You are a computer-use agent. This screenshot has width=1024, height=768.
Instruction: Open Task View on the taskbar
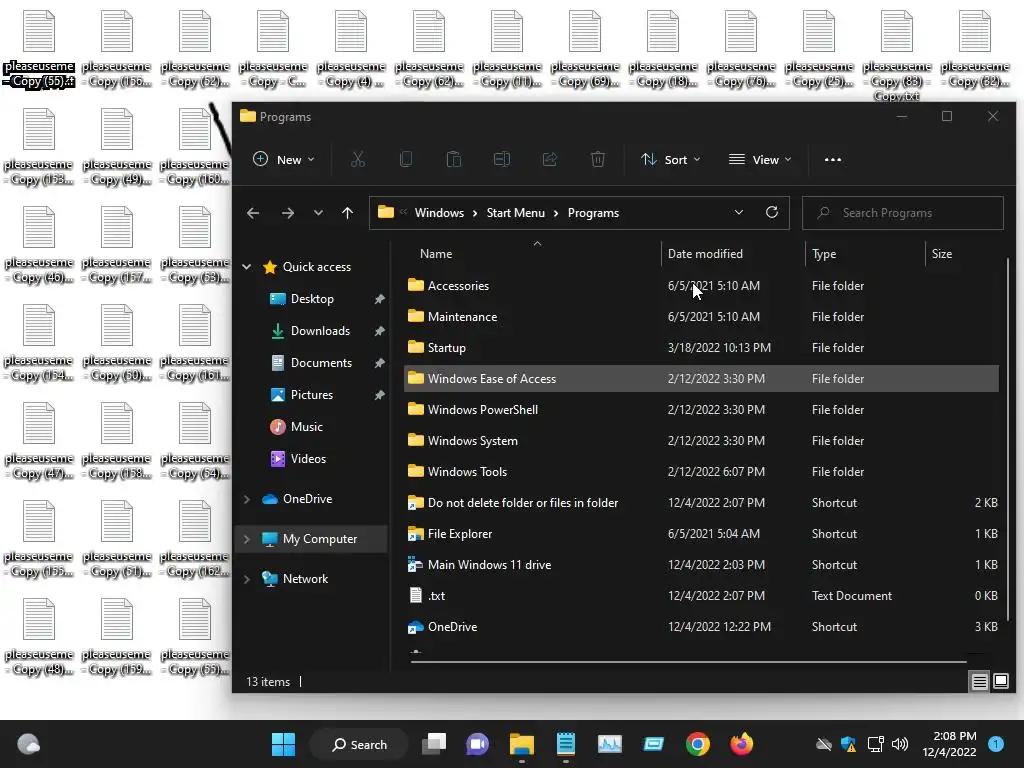[x=434, y=744]
